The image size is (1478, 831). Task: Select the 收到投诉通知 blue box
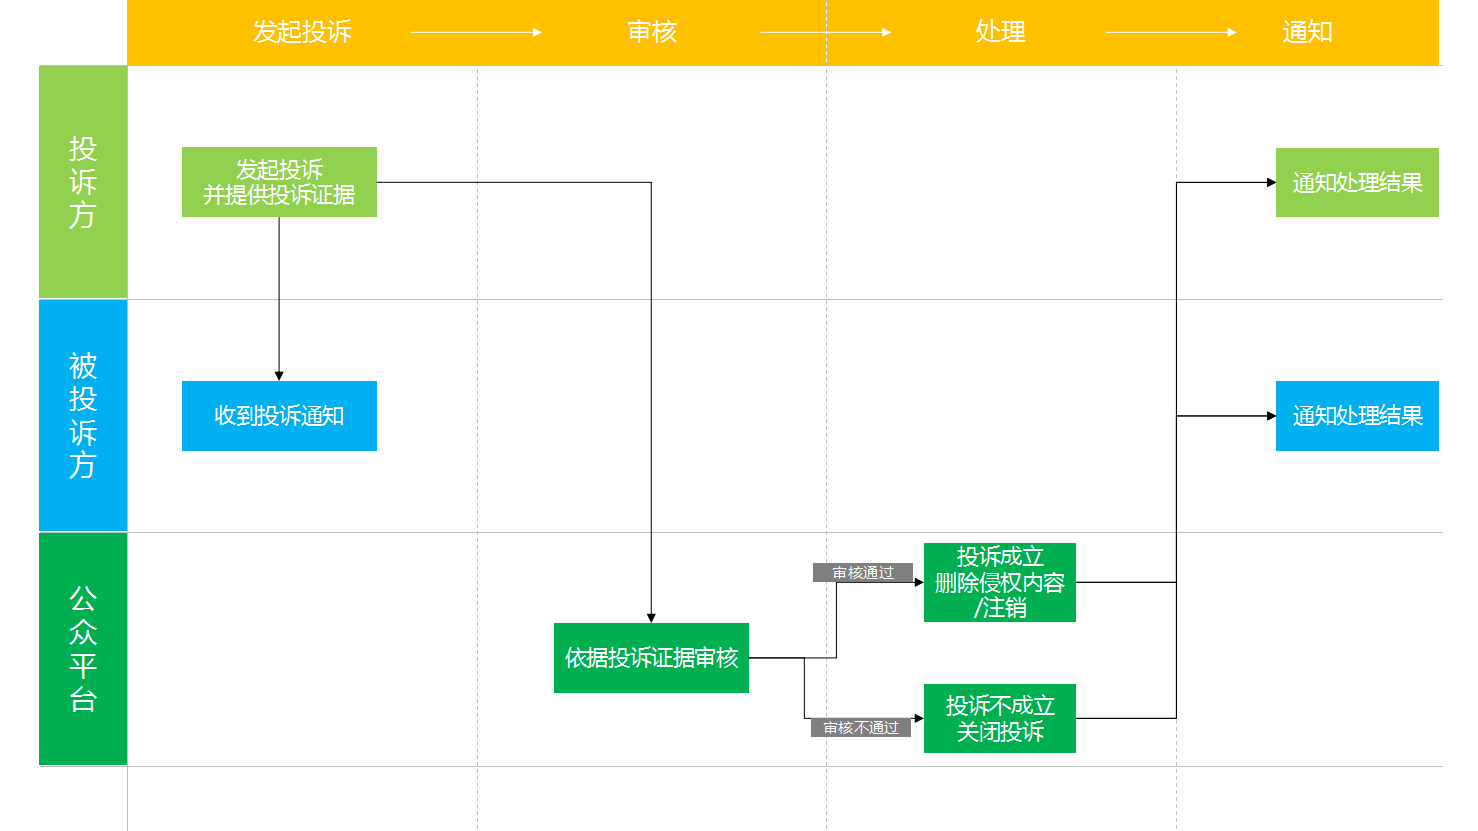(279, 416)
